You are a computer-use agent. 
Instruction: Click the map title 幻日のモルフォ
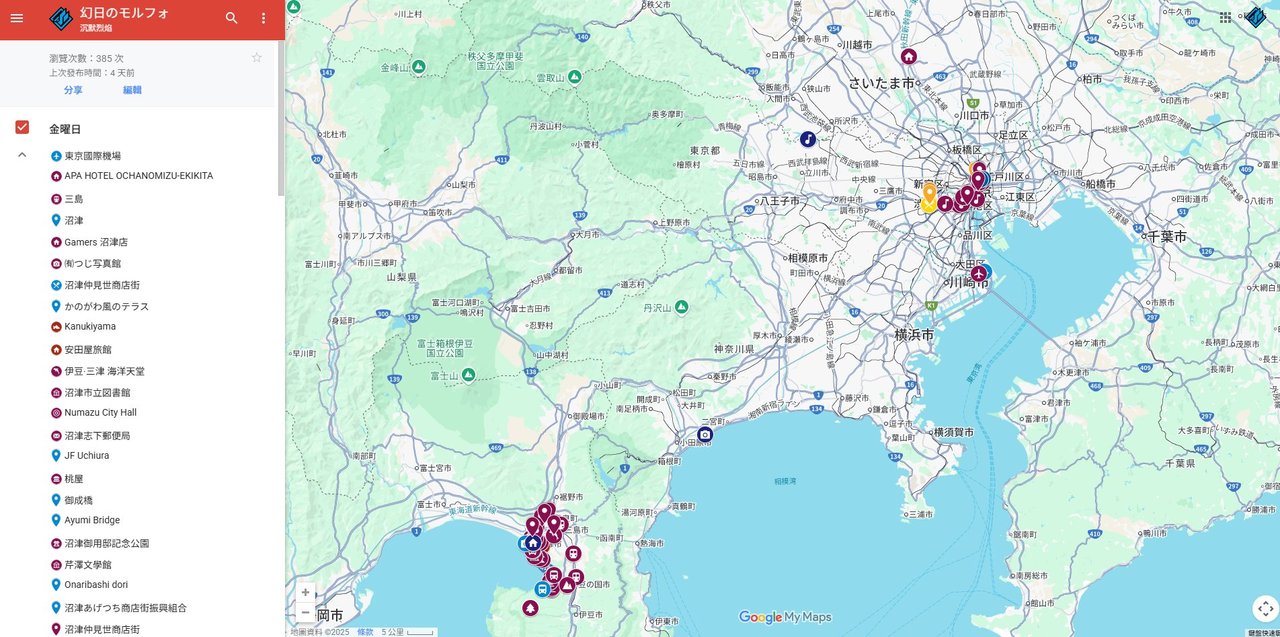pyautogui.click(x=125, y=12)
